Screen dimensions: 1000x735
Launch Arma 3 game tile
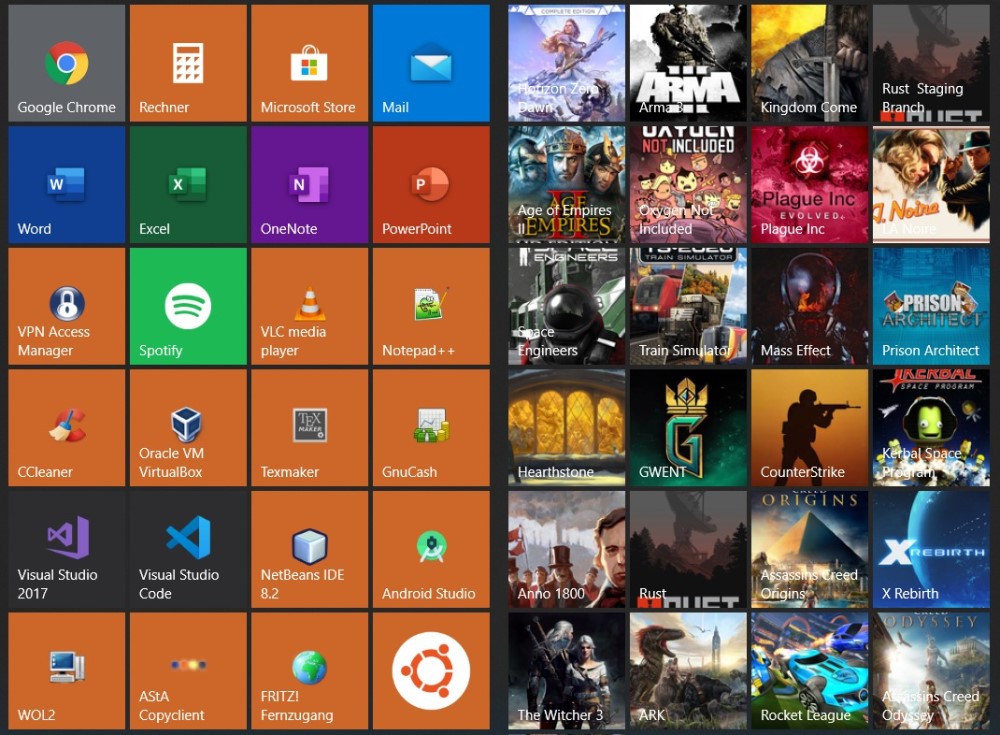click(x=688, y=63)
